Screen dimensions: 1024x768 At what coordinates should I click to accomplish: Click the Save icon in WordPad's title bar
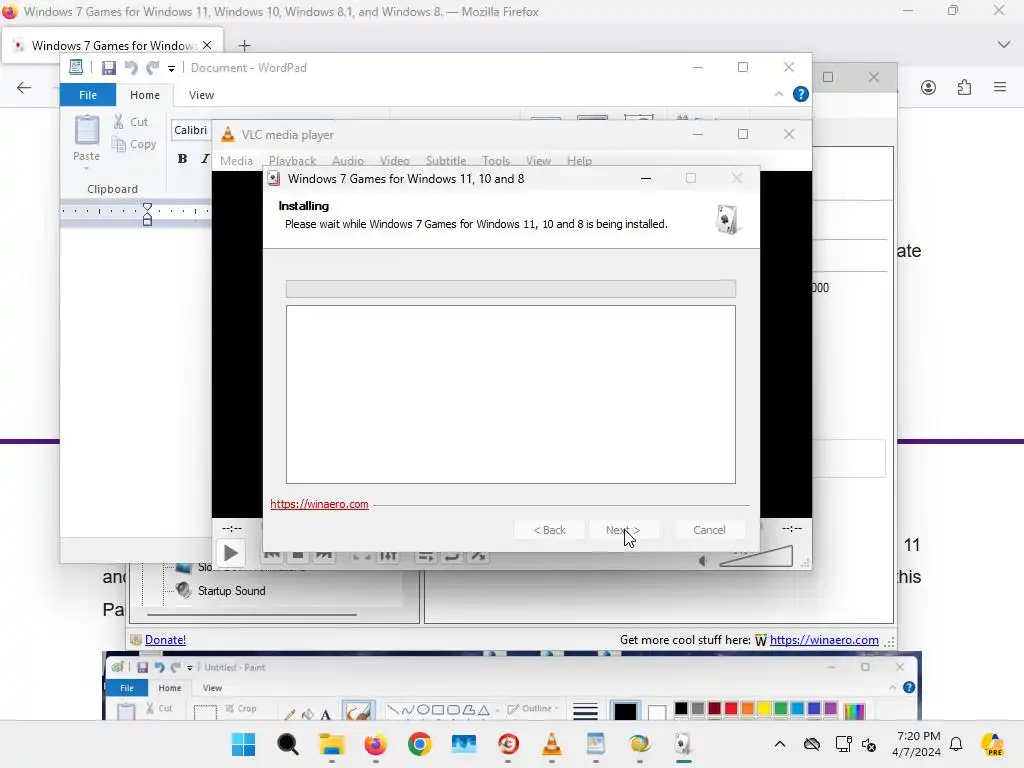(109, 68)
